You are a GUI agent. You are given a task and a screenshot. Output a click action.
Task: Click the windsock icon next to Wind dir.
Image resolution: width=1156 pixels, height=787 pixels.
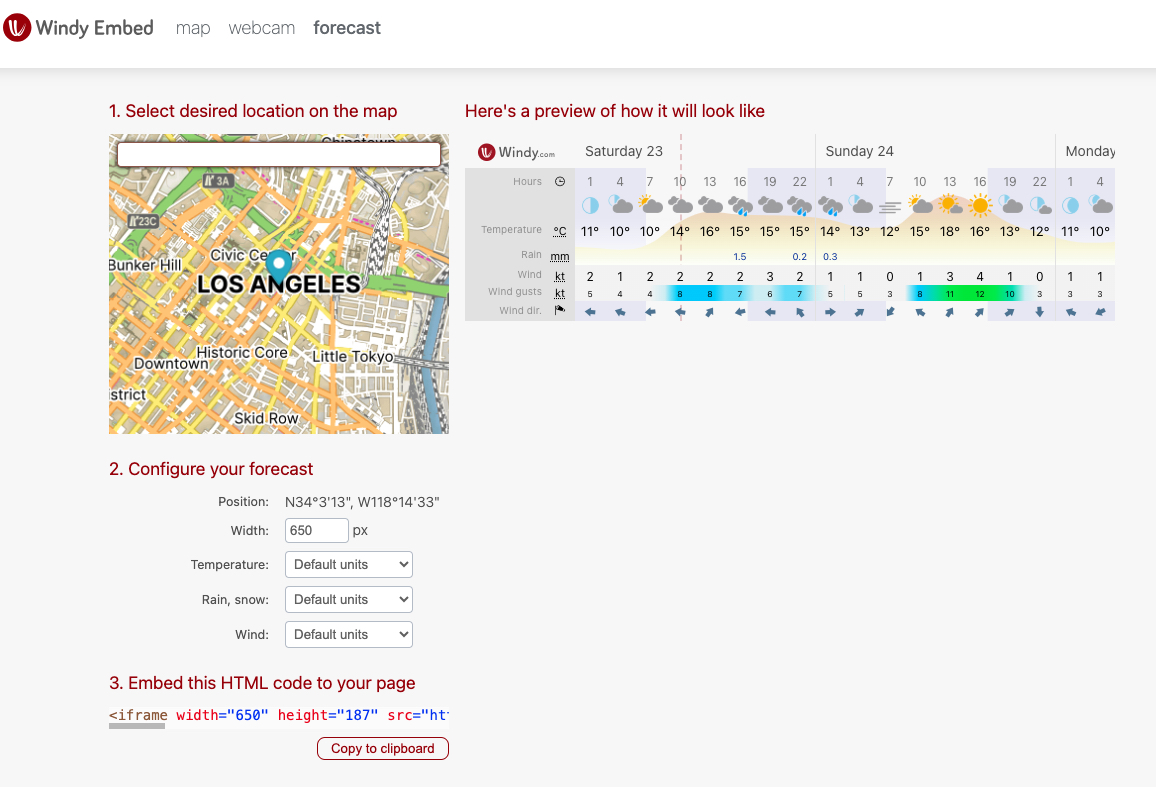(x=560, y=311)
